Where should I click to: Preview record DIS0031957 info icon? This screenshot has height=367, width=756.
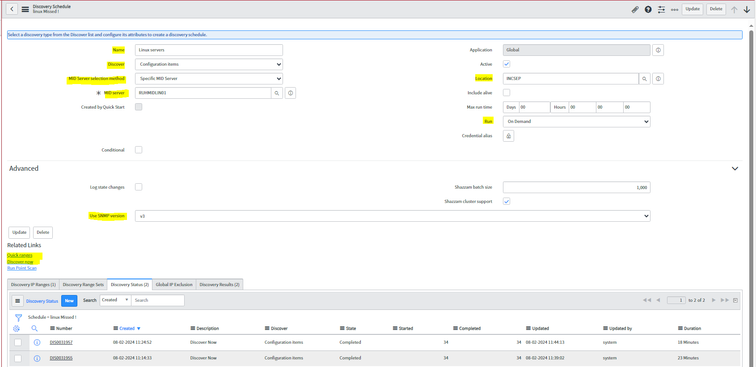(37, 342)
